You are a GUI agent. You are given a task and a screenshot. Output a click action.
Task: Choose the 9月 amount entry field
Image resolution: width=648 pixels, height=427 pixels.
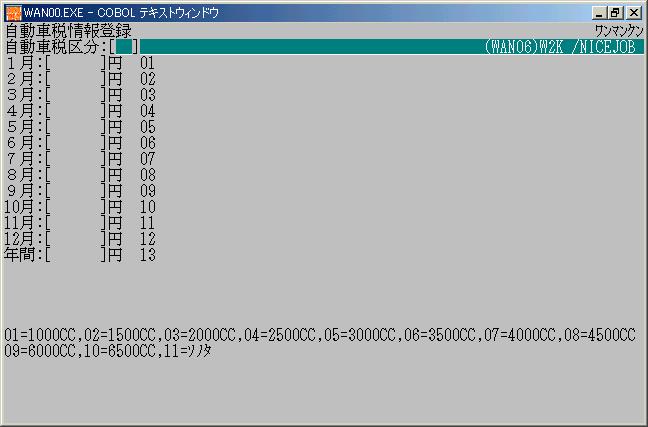[x=76, y=191]
